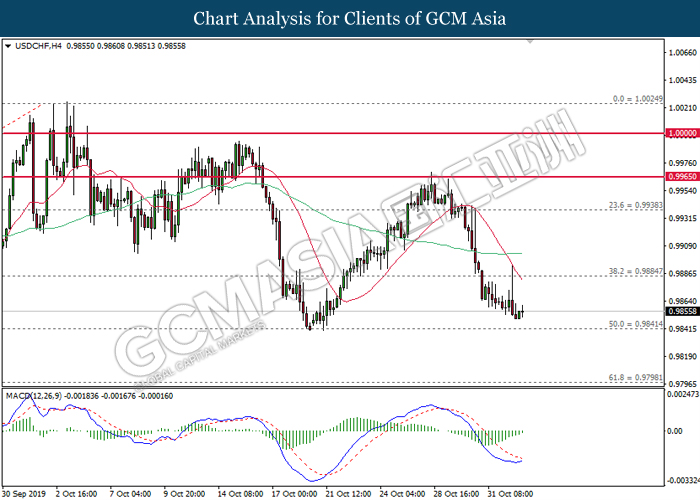Screen dimensions: 700x500
Task: Click the chart title mentioning GCM Asia
Action: 349,18
